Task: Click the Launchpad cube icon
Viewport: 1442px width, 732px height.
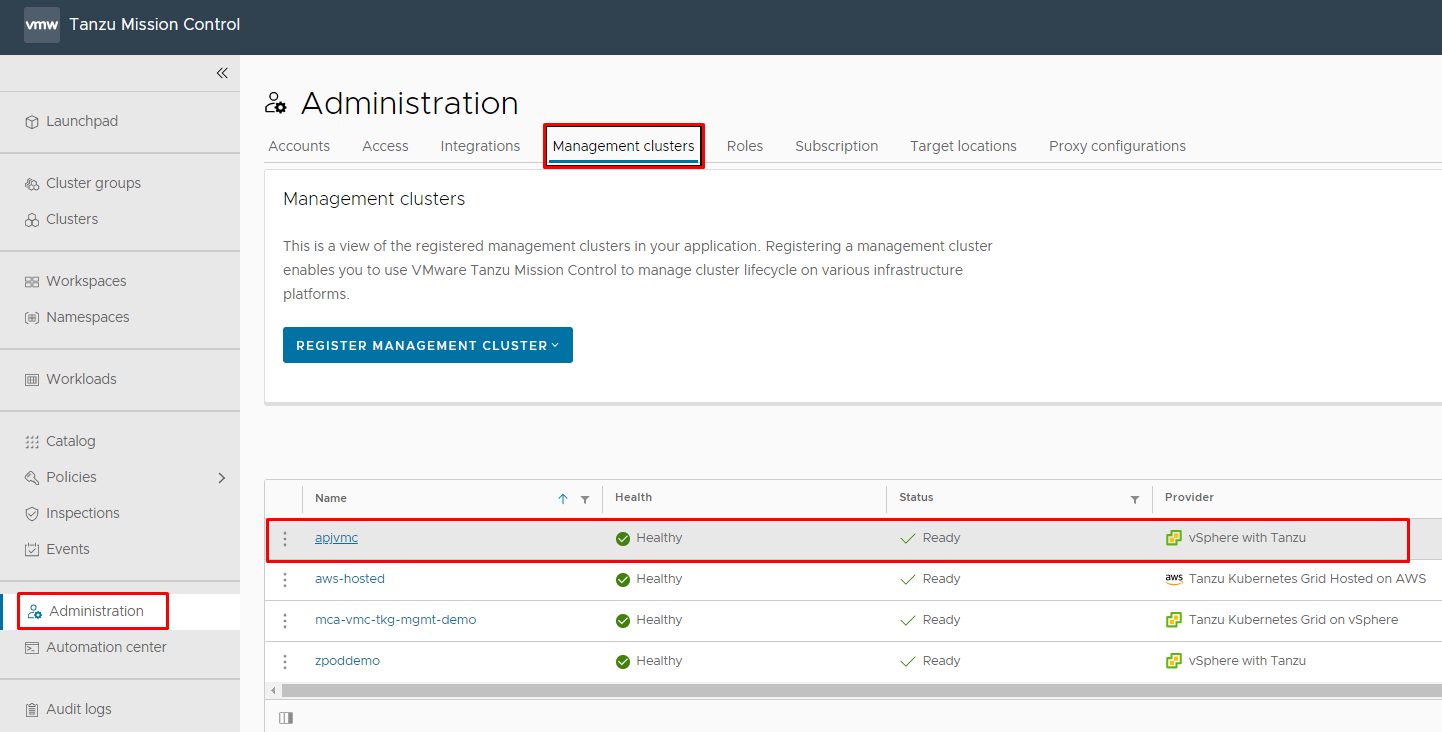Action: coord(32,122)
